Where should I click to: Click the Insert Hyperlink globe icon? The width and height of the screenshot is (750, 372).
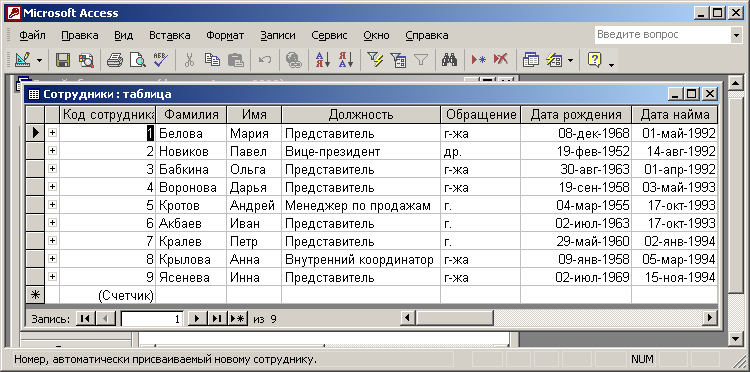(x=294, y=60)
